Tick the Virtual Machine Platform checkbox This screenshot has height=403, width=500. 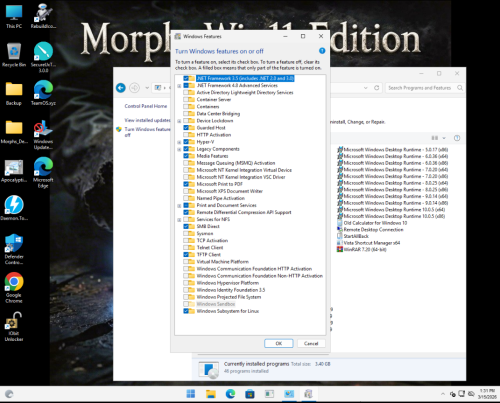[x=186, y=262]
